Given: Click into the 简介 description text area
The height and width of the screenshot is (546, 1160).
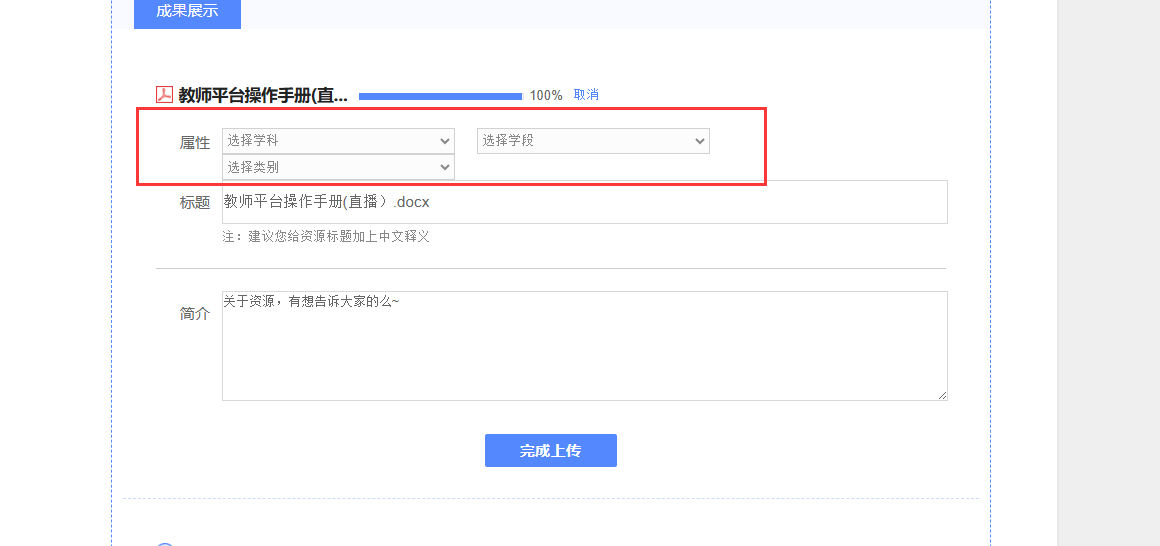Looking at the screenshot, I should (584, 346).
